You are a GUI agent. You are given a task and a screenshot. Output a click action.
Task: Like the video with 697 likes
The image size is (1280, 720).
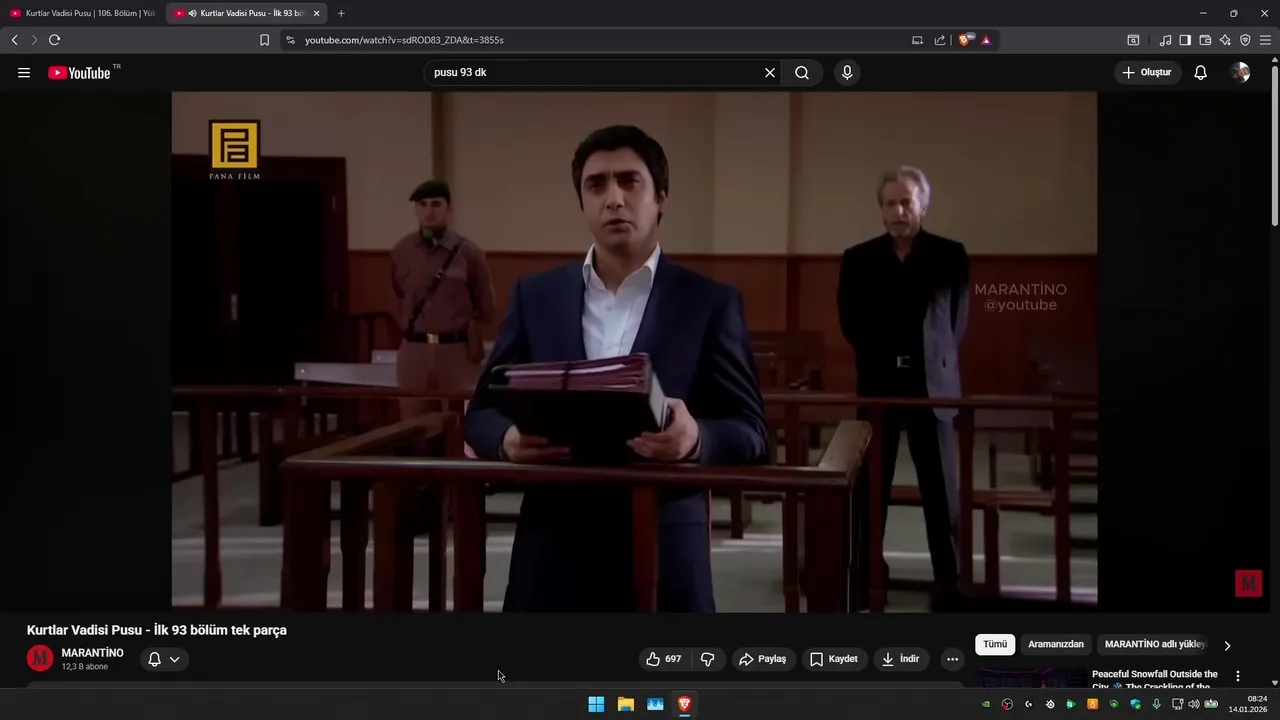(x=664, y=659)
